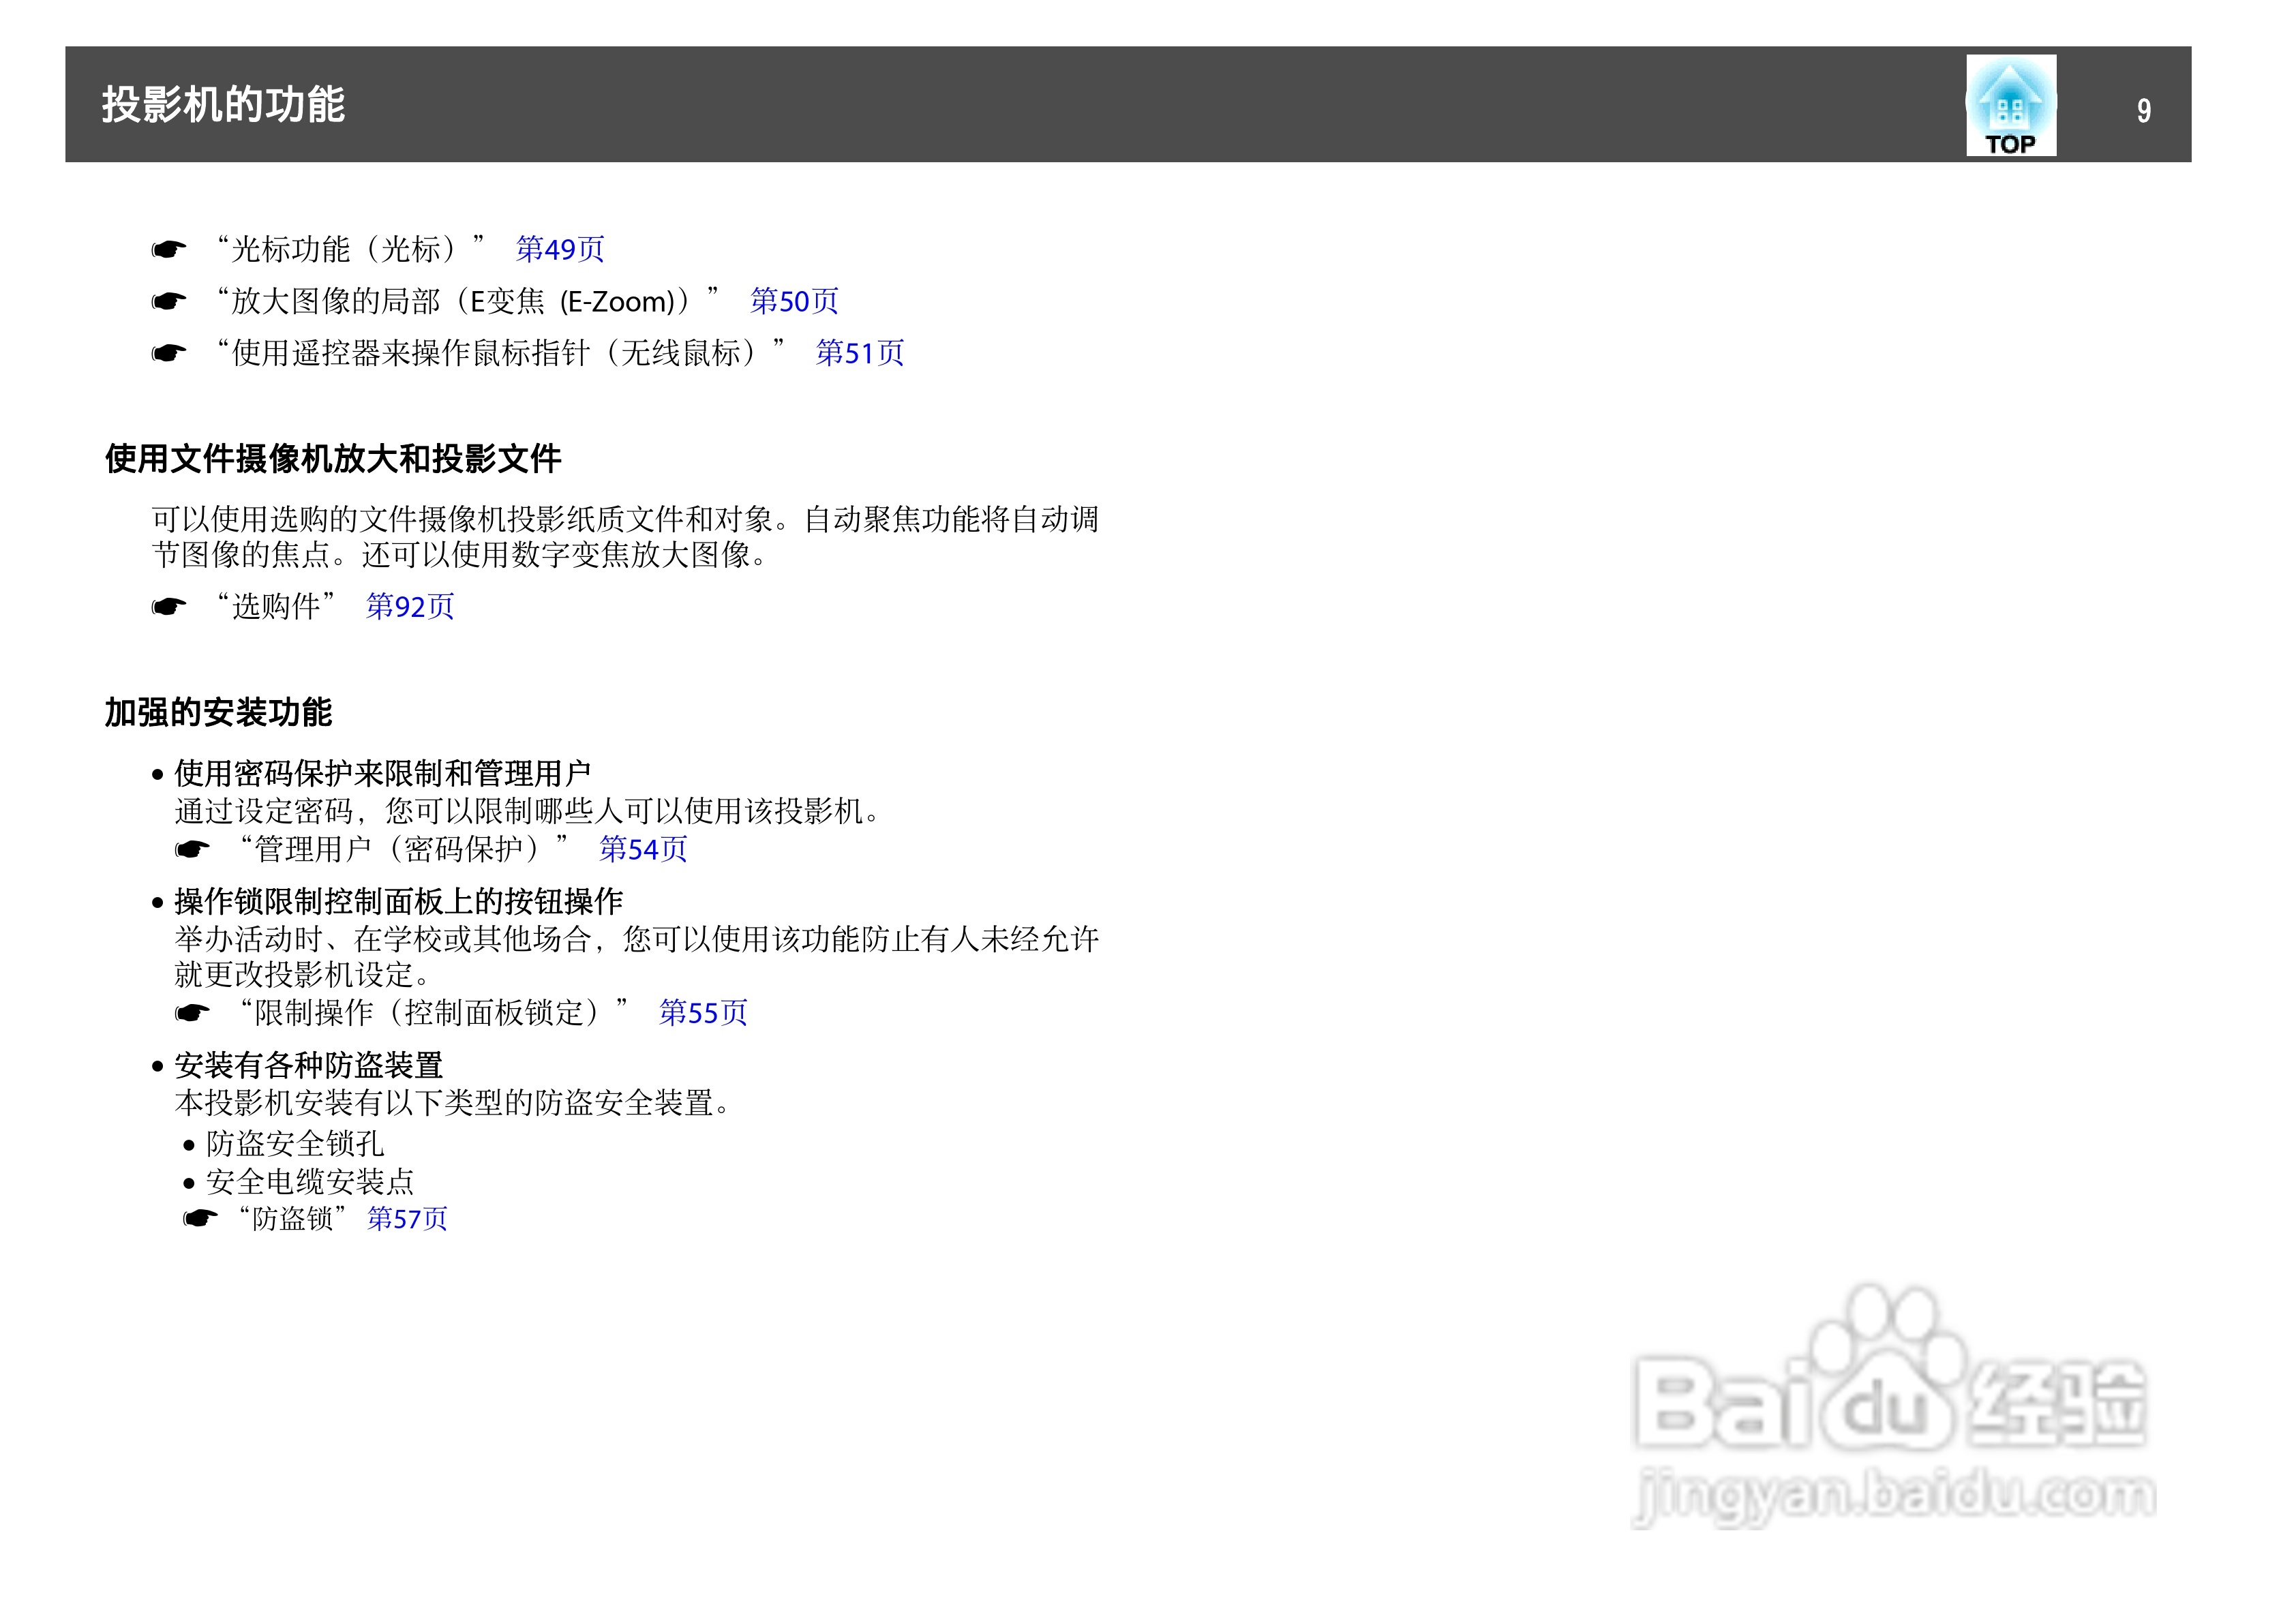Open page link 第55页
Screen dimensions: 2296x1623
[707, 1013]
